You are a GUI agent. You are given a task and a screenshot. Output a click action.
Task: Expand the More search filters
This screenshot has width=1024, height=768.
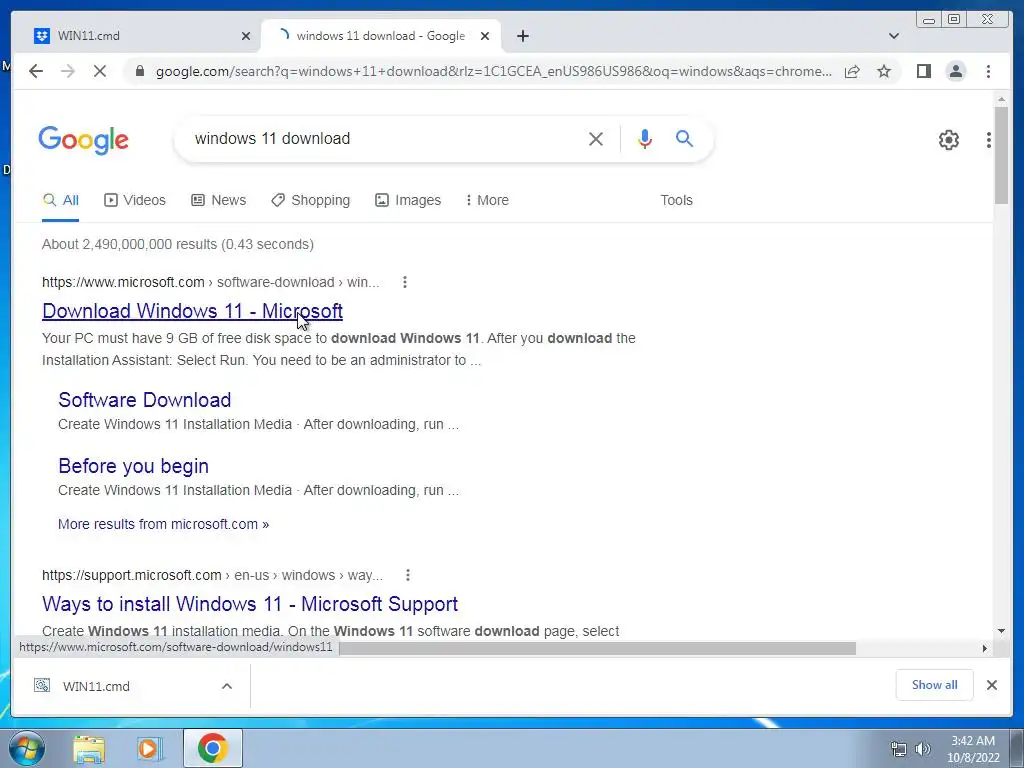pos(487,200)
